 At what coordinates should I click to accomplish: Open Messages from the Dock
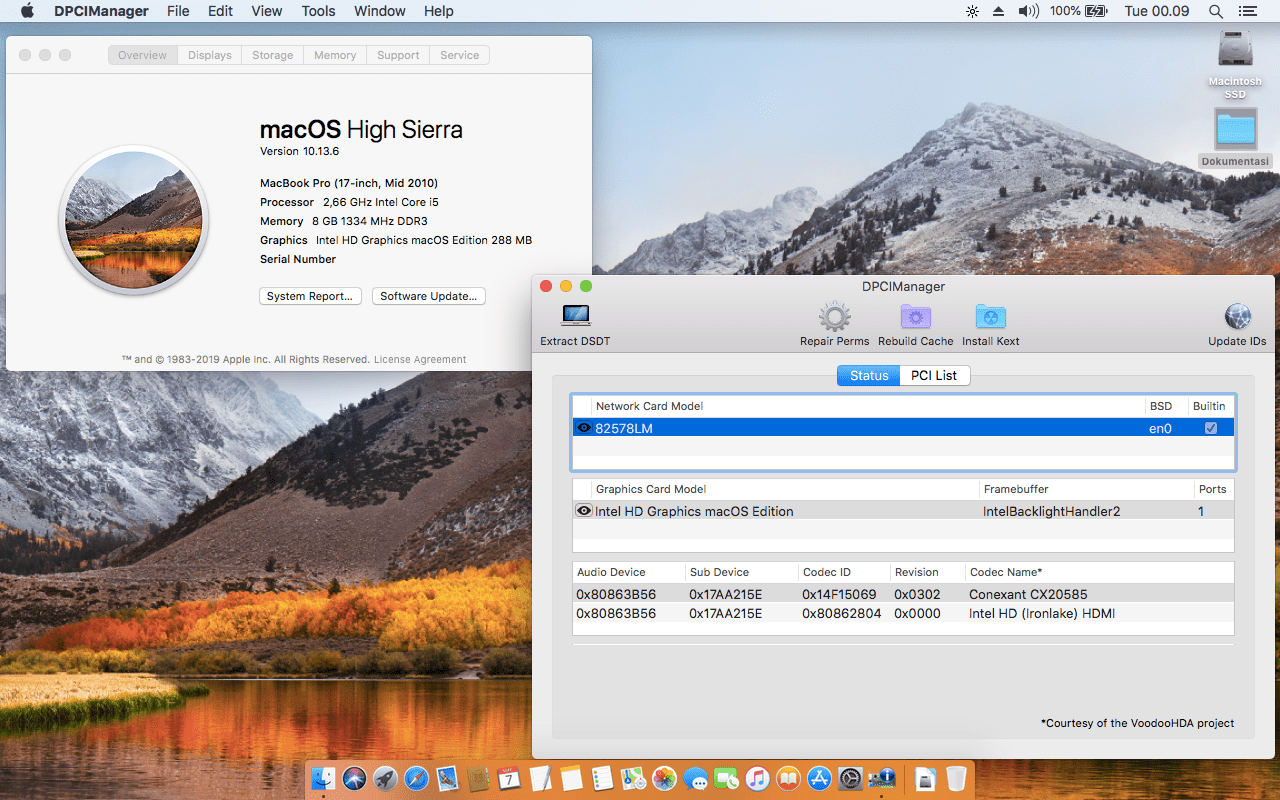tap(695, 779)
